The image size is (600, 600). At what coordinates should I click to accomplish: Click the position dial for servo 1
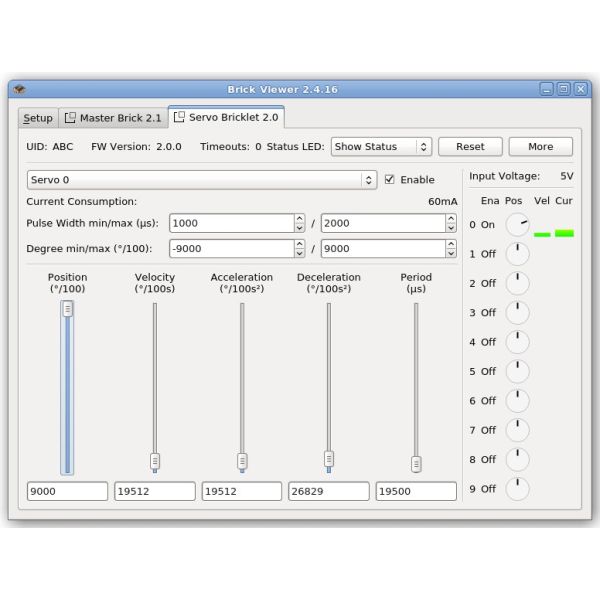point(517,254)
